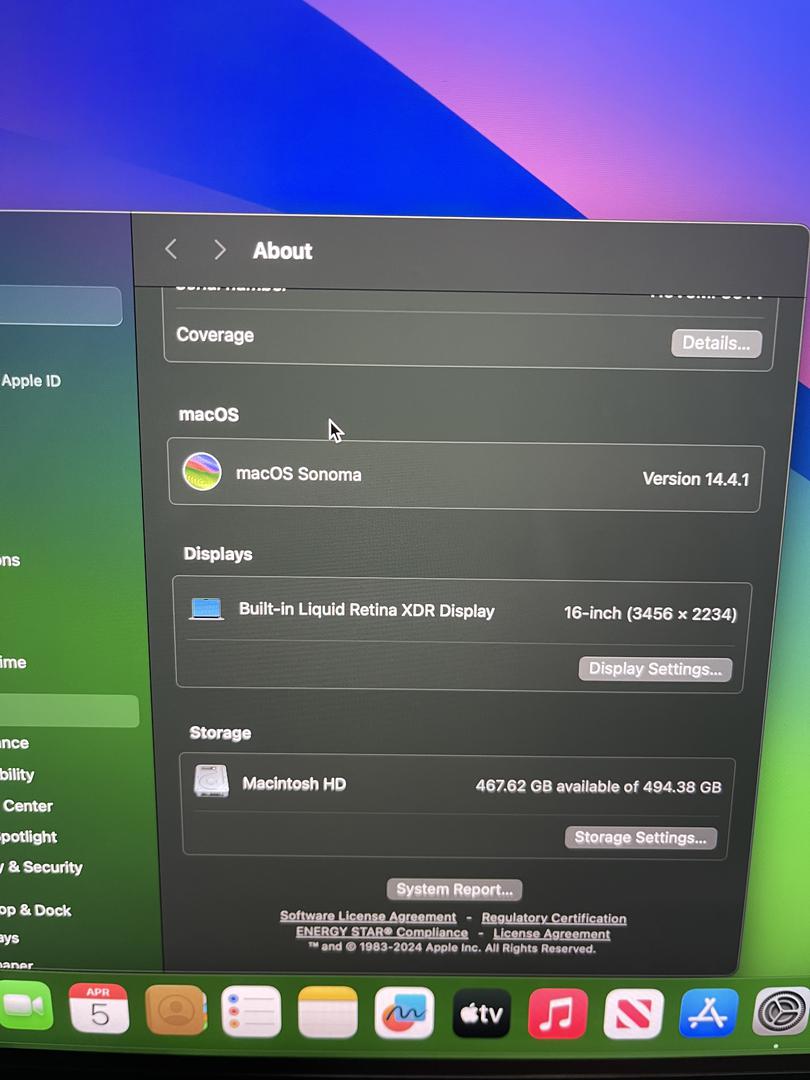Open App Store from the Dock
Image resolution: width=810 pixels, height=1080 pixels.
[709, 1013]
